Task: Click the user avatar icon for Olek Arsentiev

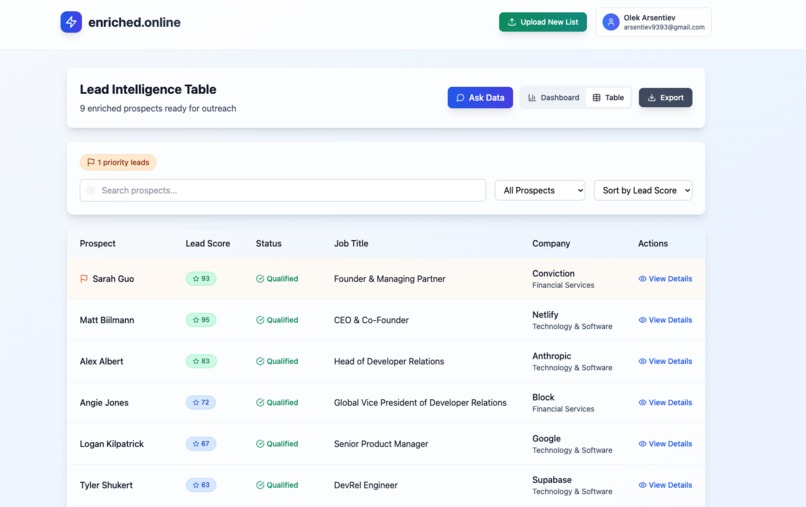Action: [611, 22]
